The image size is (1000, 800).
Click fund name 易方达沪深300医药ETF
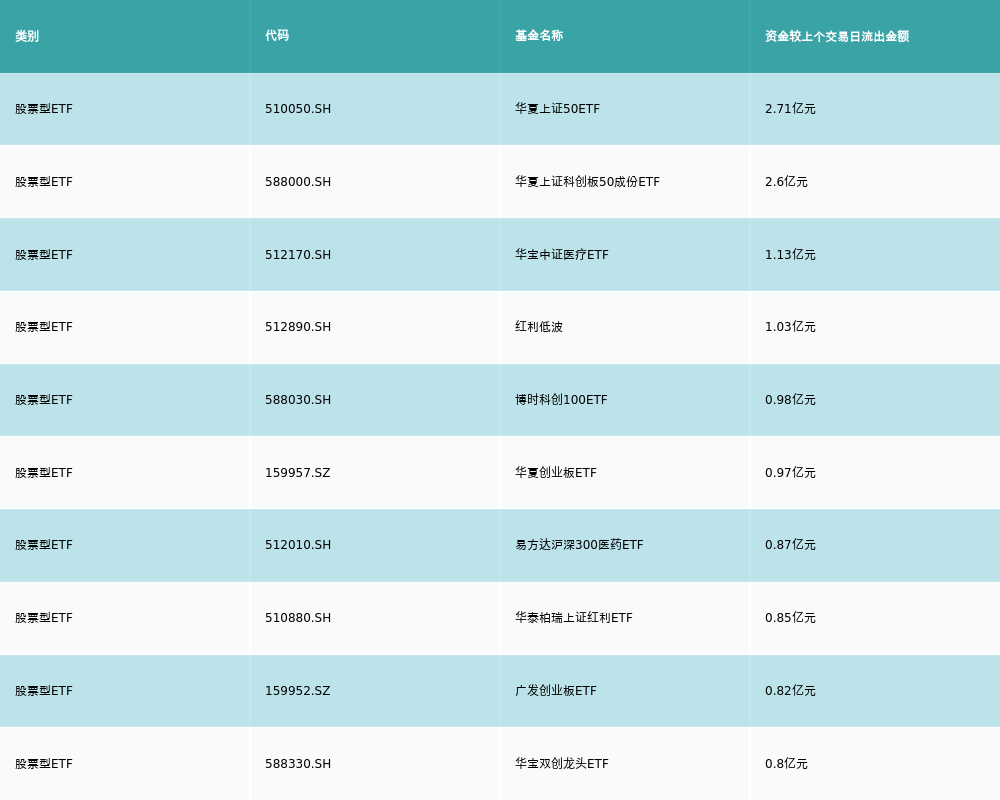coord(579,545)
